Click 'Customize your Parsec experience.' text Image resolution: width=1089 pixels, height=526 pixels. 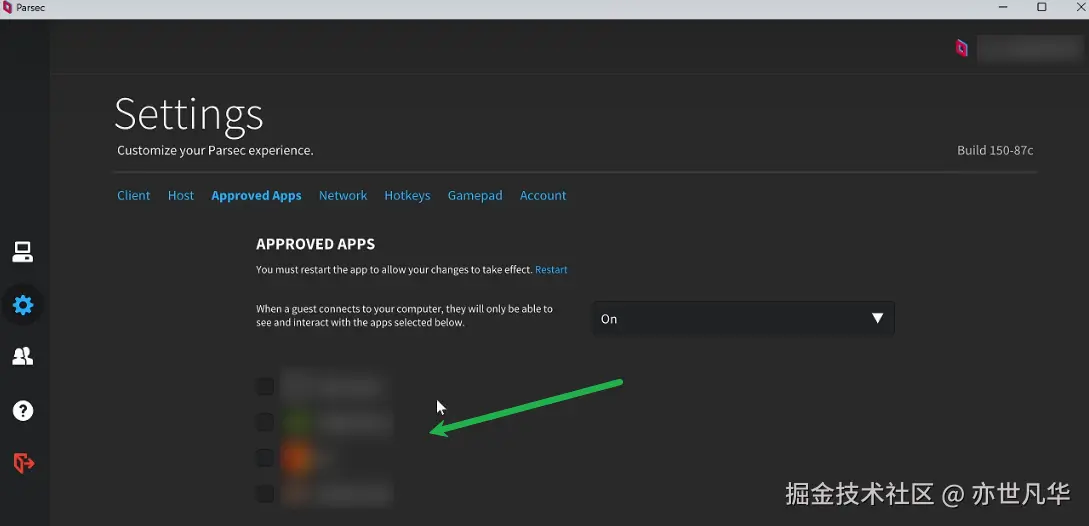tap(215, 150)
